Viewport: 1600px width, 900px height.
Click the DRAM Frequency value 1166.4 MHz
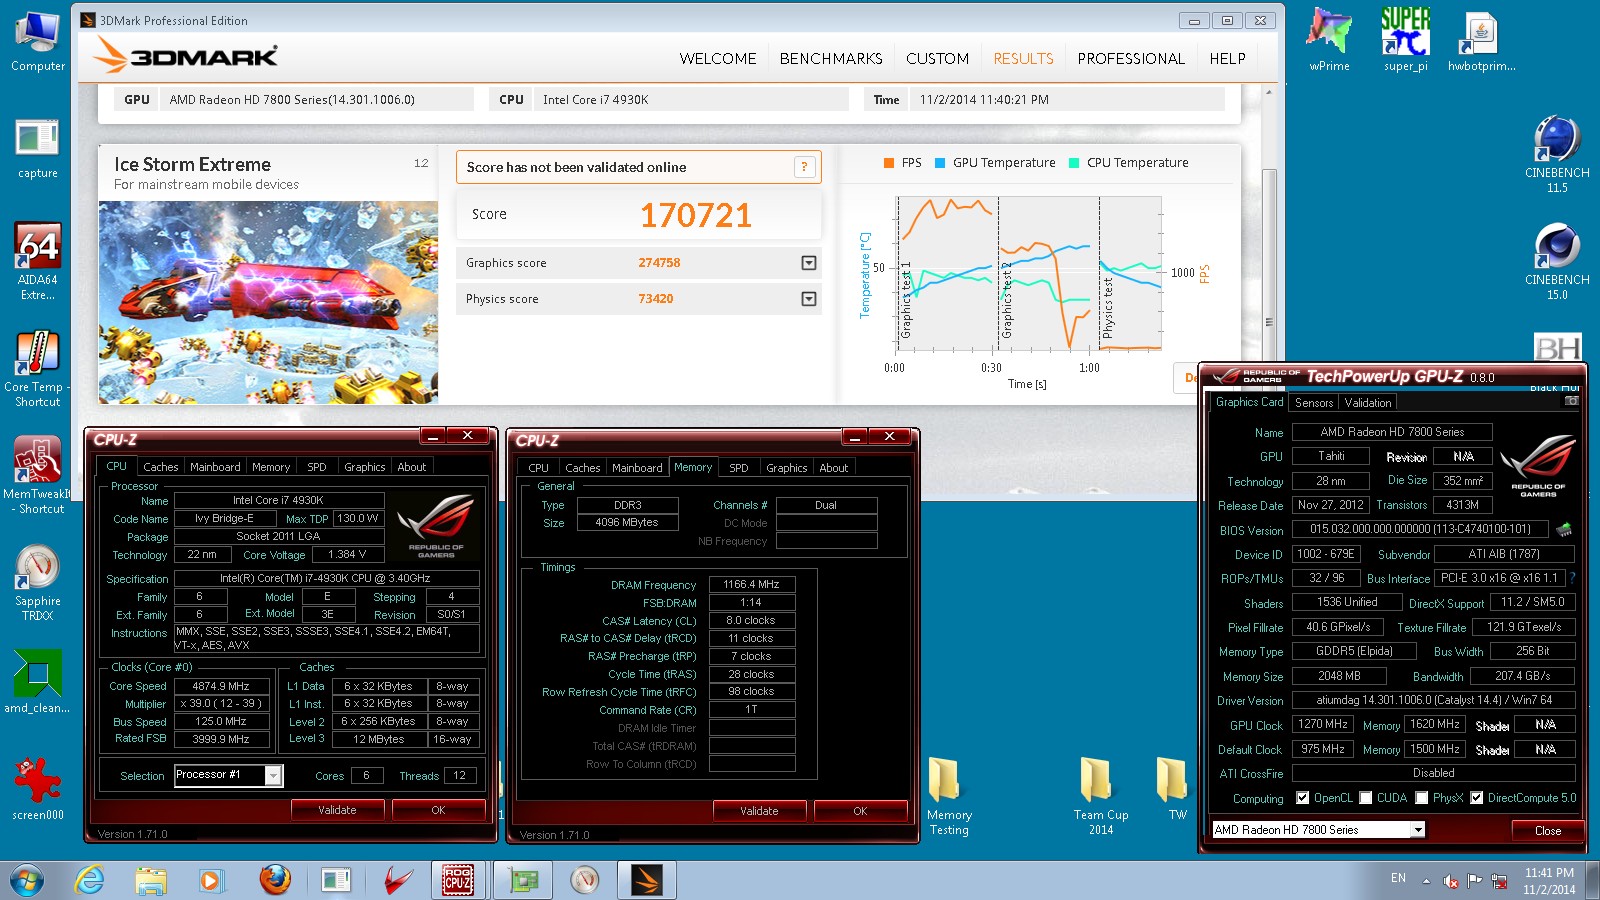point(752,584)
